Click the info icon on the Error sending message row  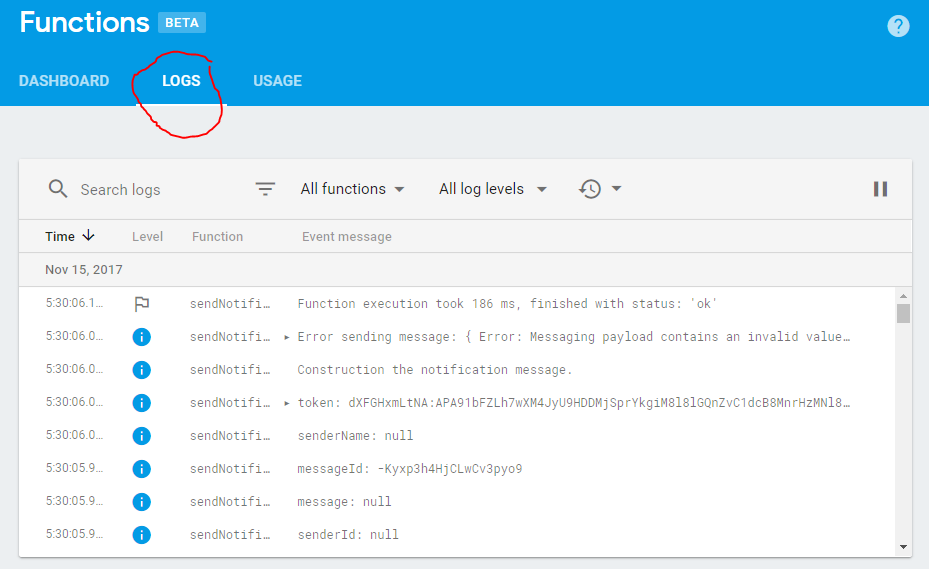[142, 337]
